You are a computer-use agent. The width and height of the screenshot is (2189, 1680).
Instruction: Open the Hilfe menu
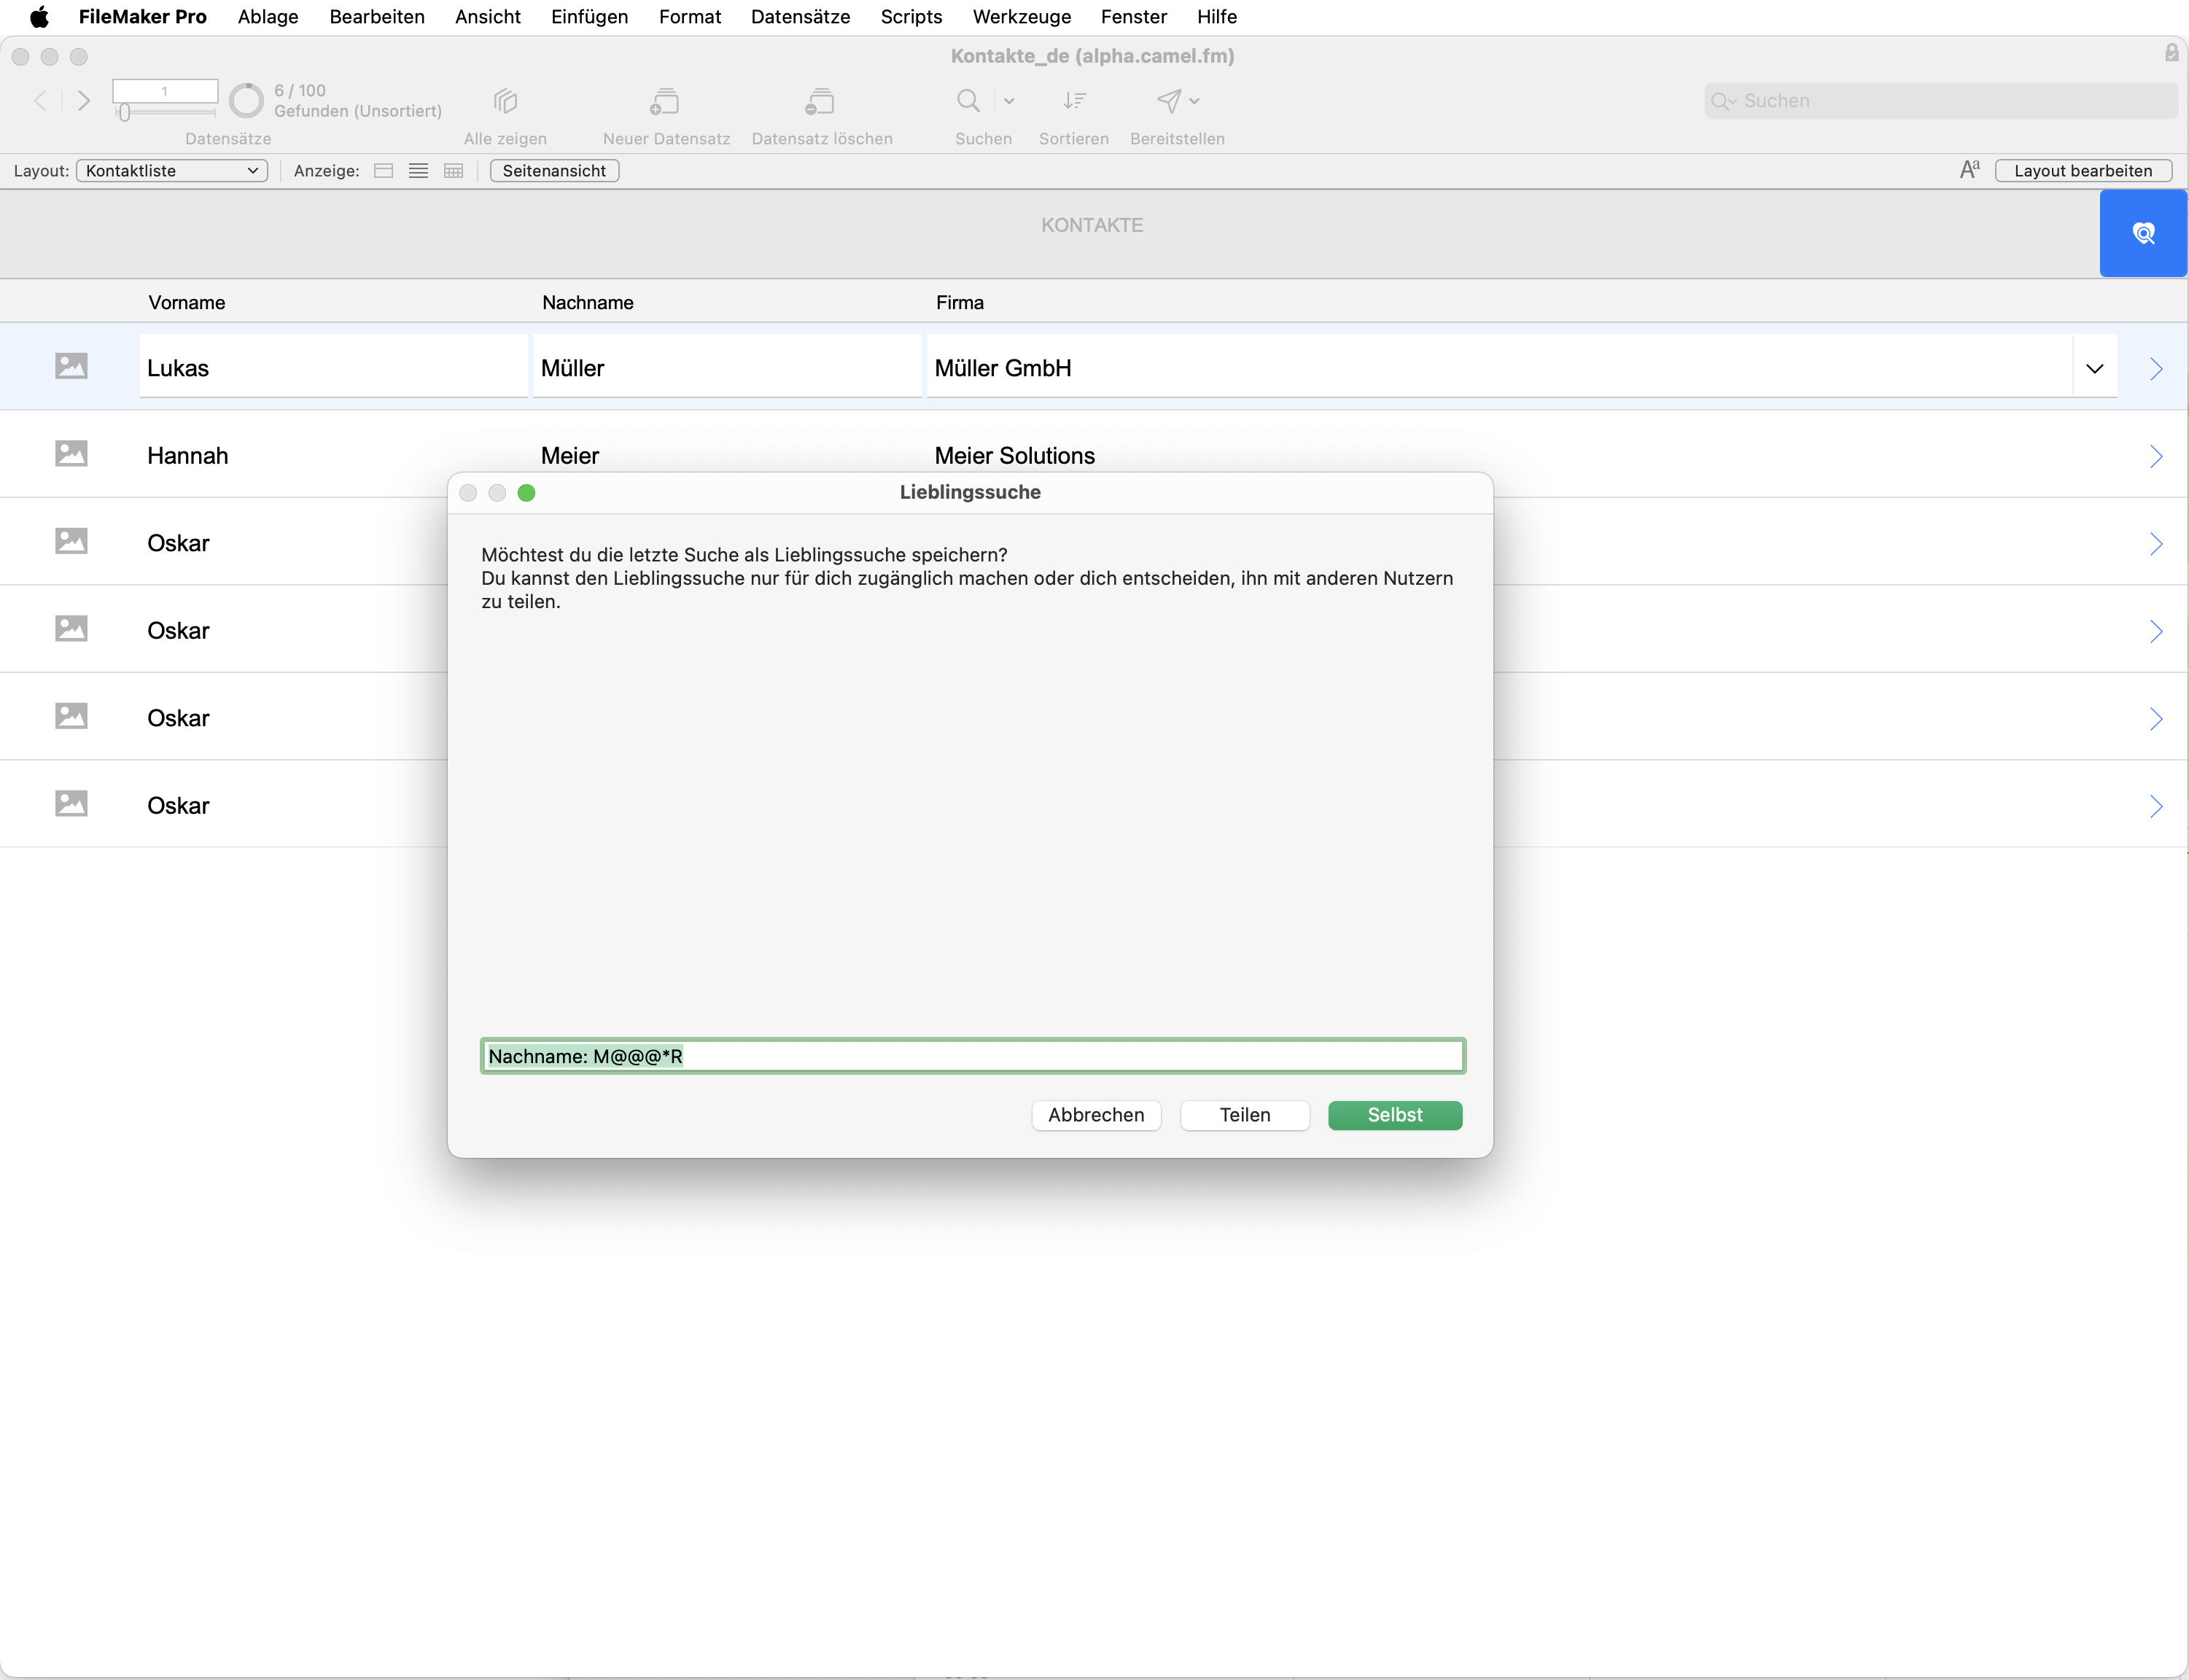(1217, 17)
